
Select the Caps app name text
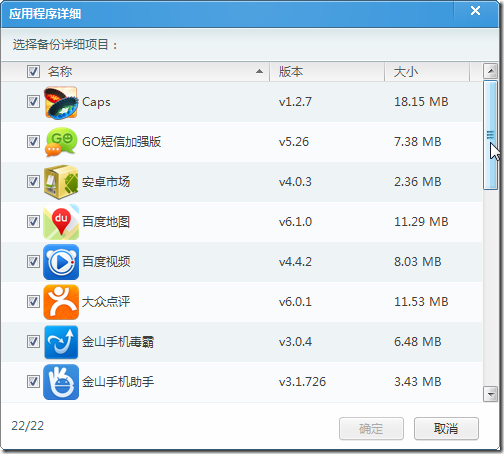point(96,102)
